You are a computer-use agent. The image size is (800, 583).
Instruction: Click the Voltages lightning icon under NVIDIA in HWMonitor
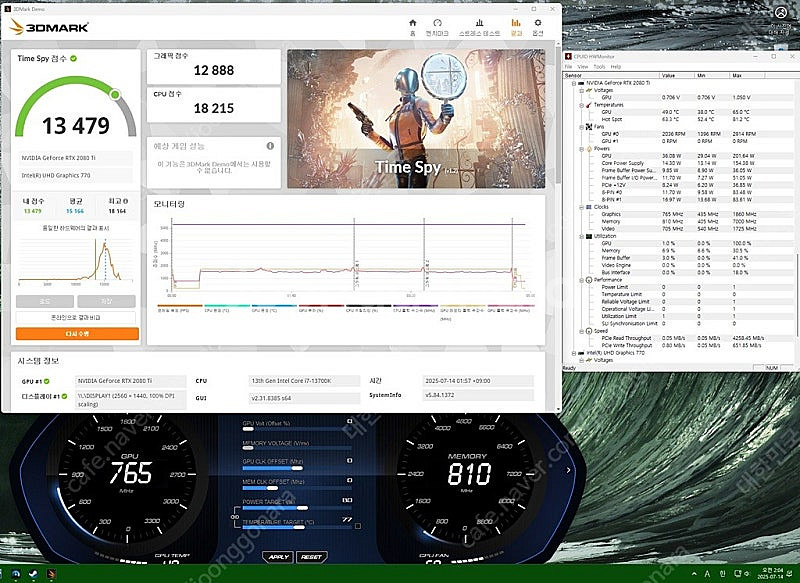tap(589, 90)
